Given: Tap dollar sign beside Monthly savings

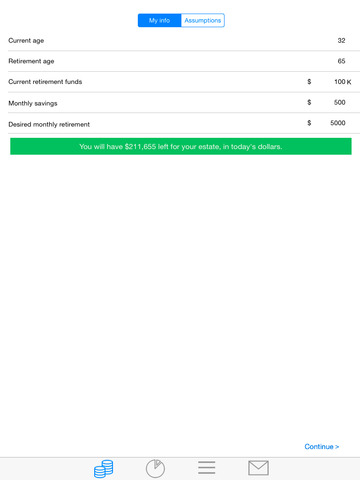Looking at the screenshot, I should (x=309, y=102).
